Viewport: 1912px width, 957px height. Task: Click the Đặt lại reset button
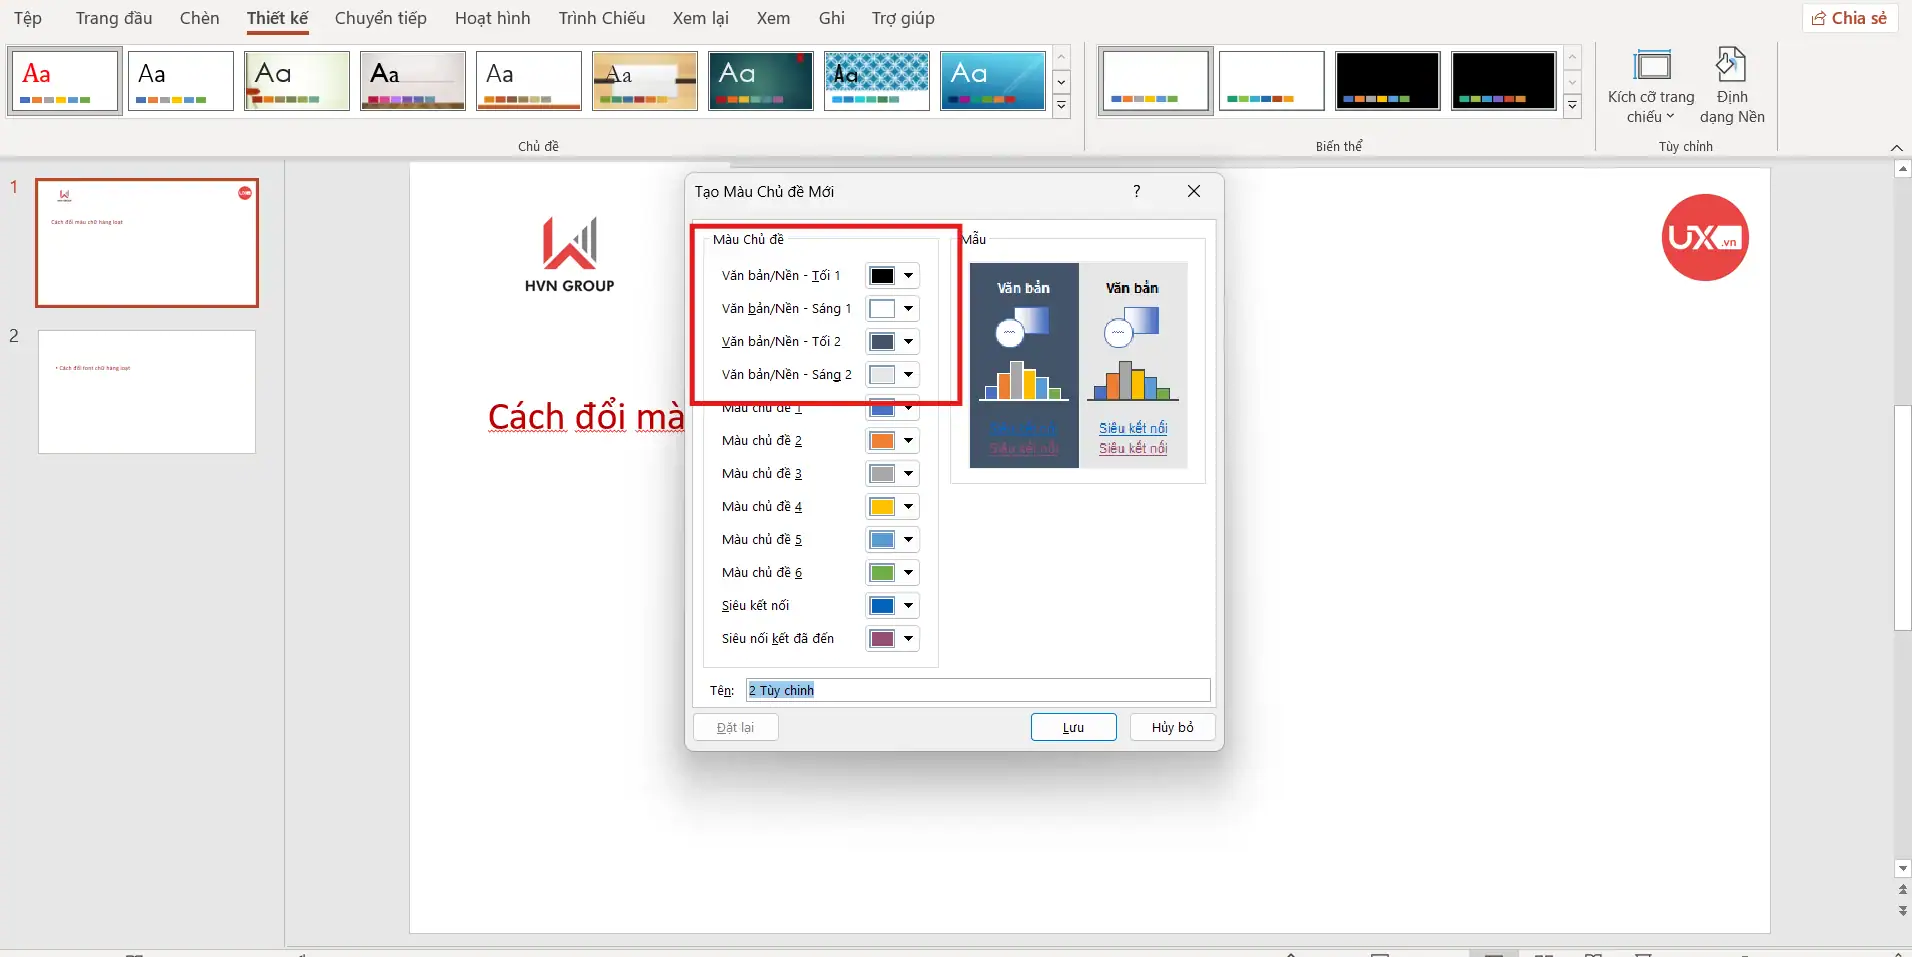tap(734, 727)
